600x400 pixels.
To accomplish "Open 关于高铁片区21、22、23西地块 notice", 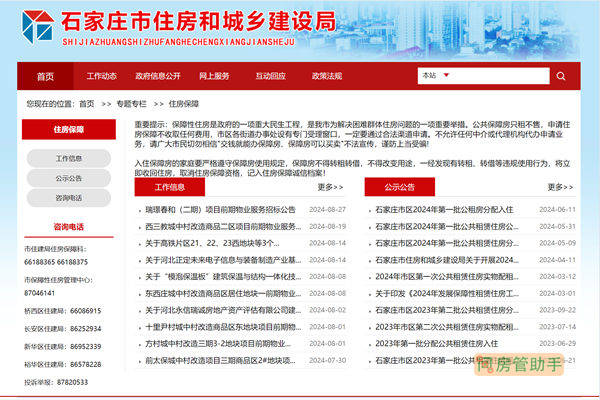I will [x=212, y=243].
